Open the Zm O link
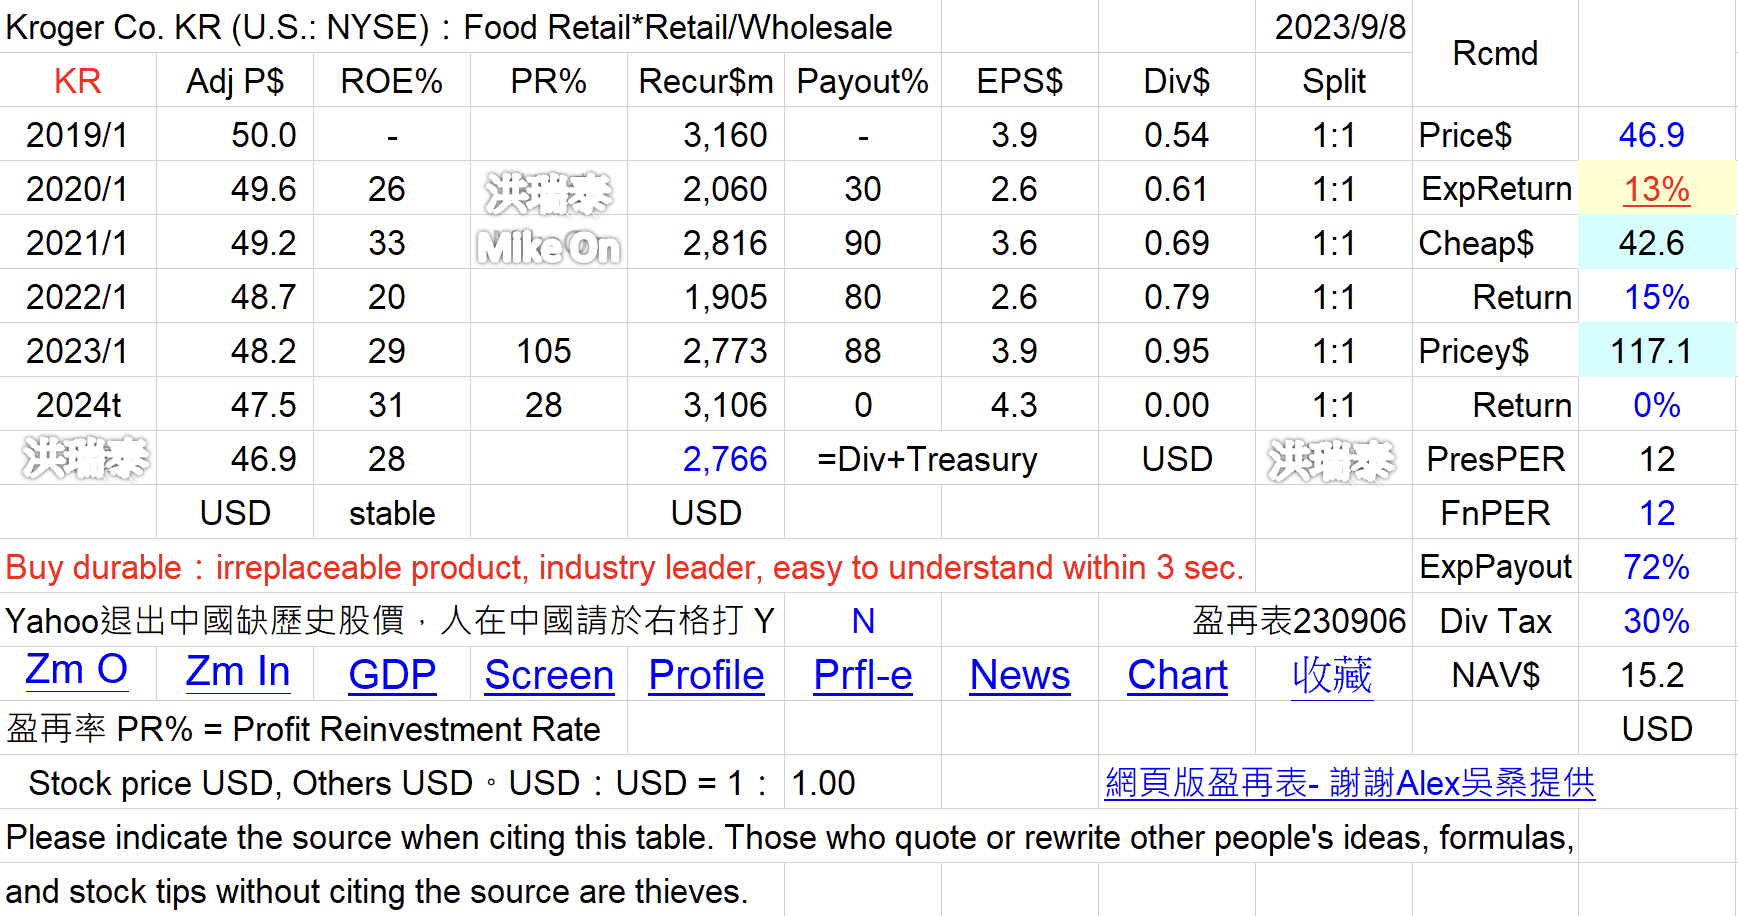Screen dimensions: 1738x916 coord(77,672)
